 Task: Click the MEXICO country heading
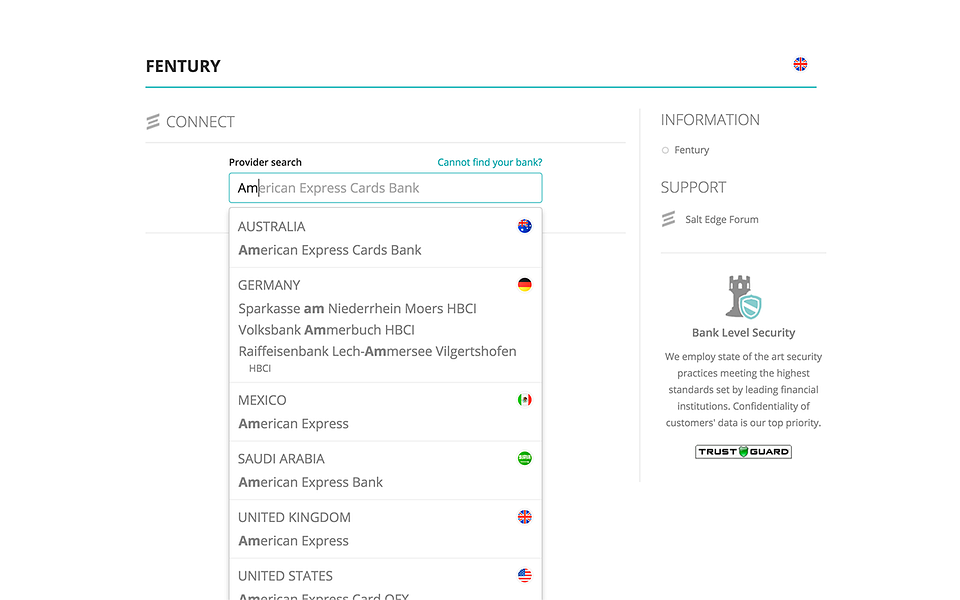pyautogui.click(x=262, y=400)
